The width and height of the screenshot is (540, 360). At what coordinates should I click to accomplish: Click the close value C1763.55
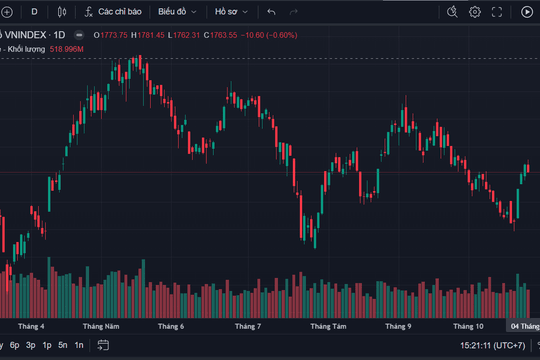[x=220, y=35]
